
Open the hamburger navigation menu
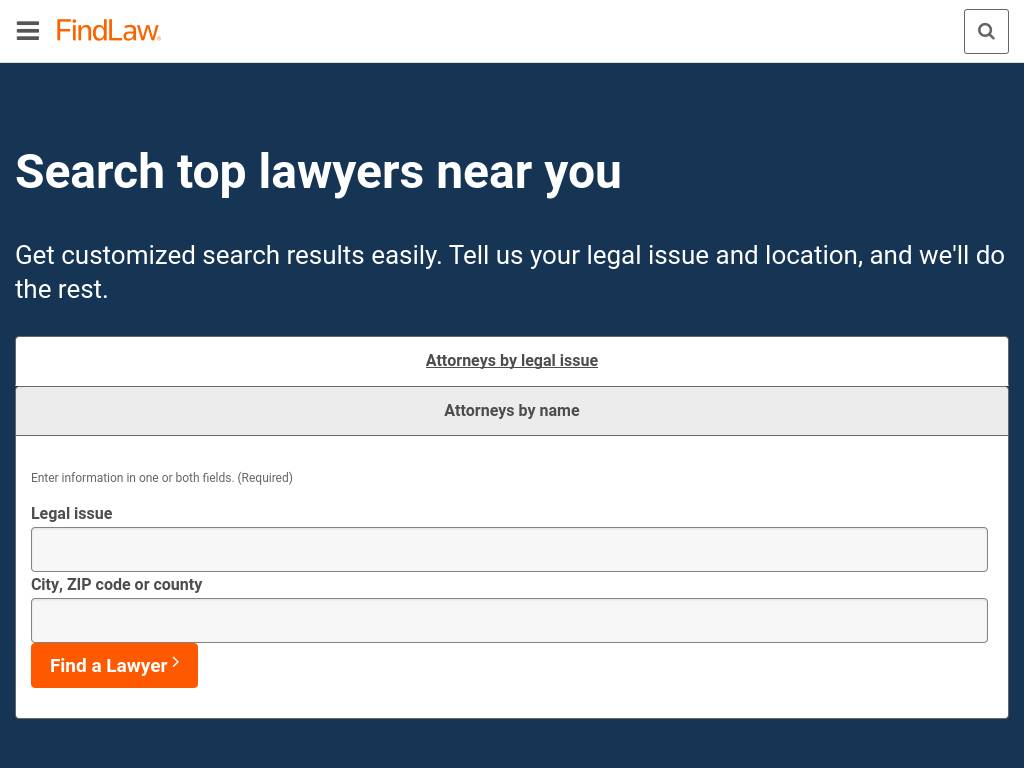tap(28, 31)
